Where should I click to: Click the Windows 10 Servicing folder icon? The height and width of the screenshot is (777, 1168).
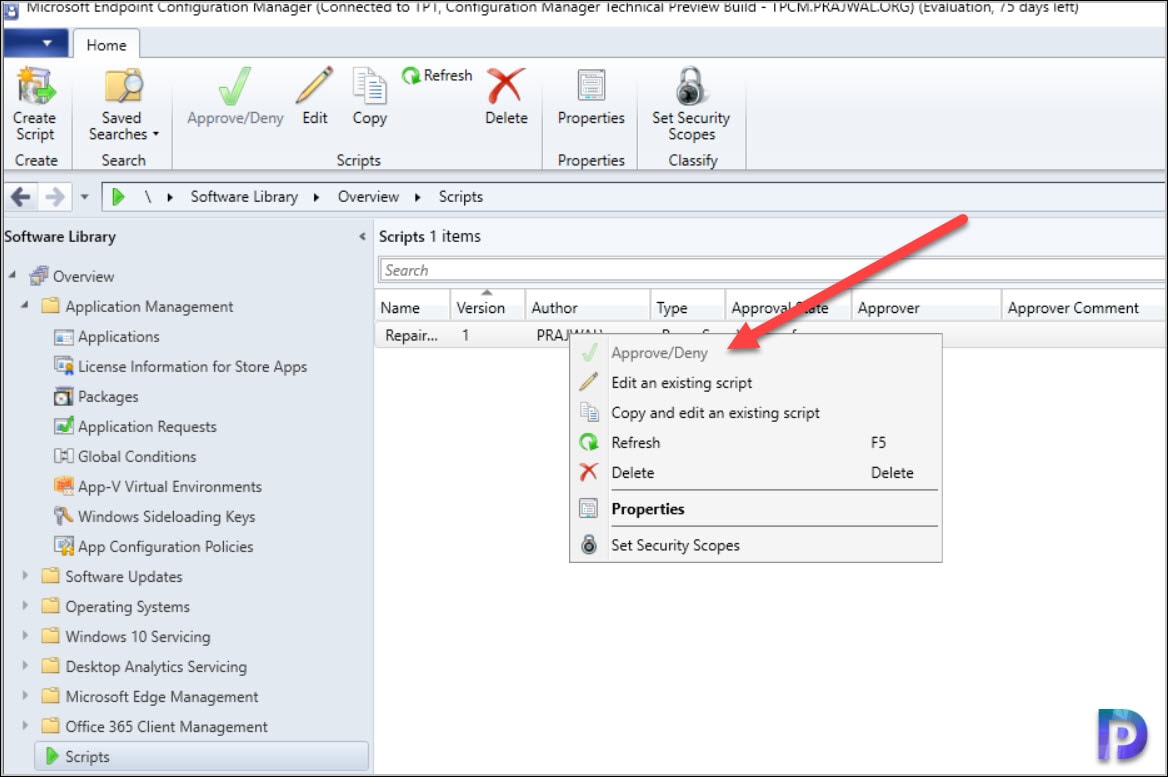[x=51, y=635]
